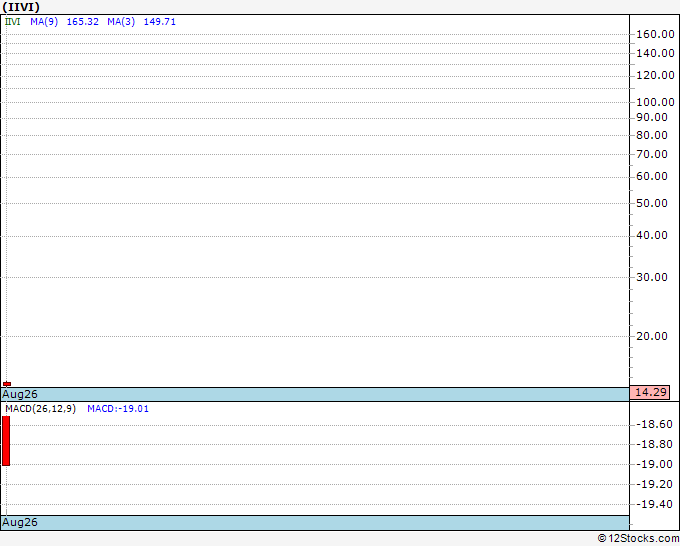
Task: Select the 165.32 moving average value
Action: pyautogui.click(x=83, y=22)
